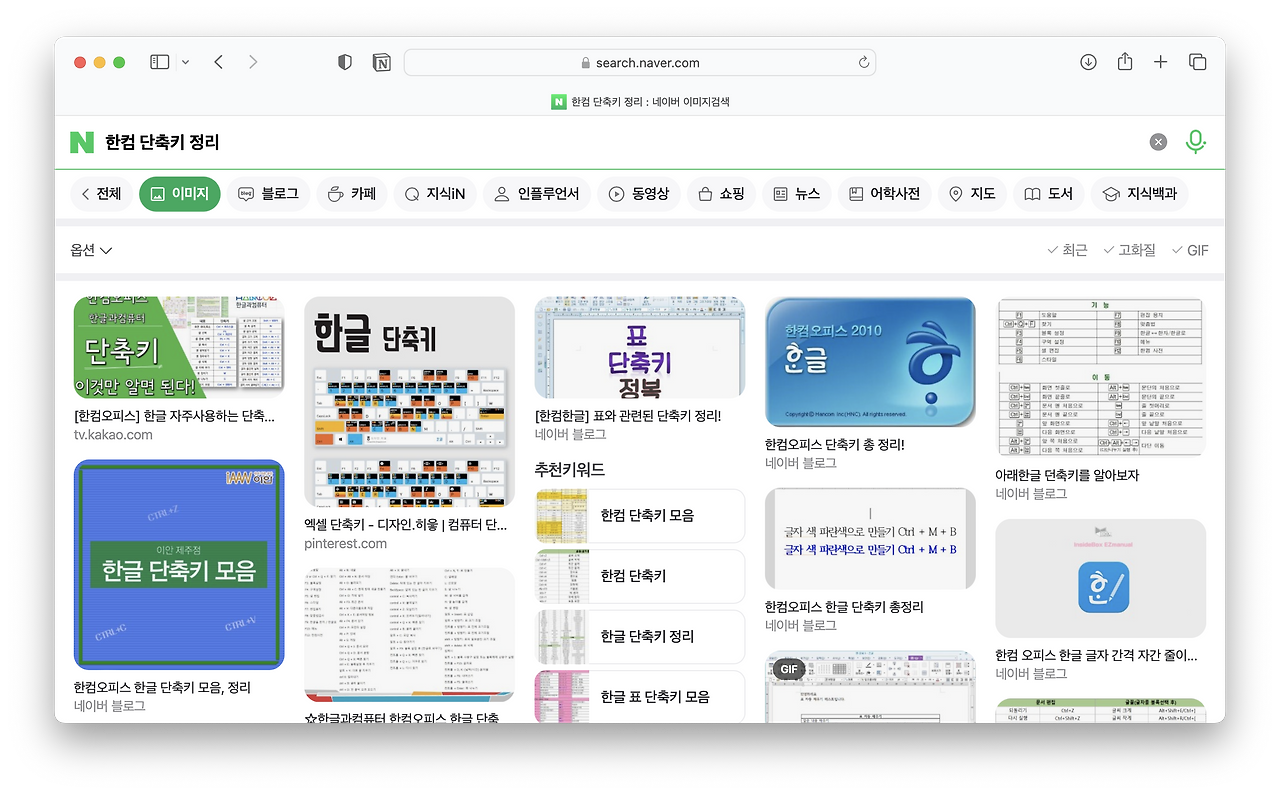Switch to the 블로그 search tab
The height and width of the screenshot is (795, 1280).
click(267, 194)
